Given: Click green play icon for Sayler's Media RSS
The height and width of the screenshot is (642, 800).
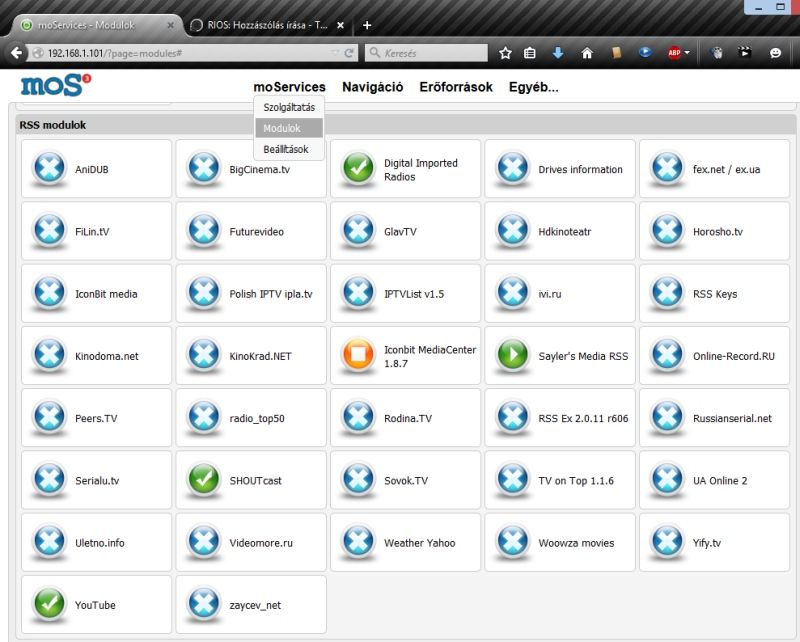Looking at the screenshot, I should pyautogui.click(x=513, y=354).
